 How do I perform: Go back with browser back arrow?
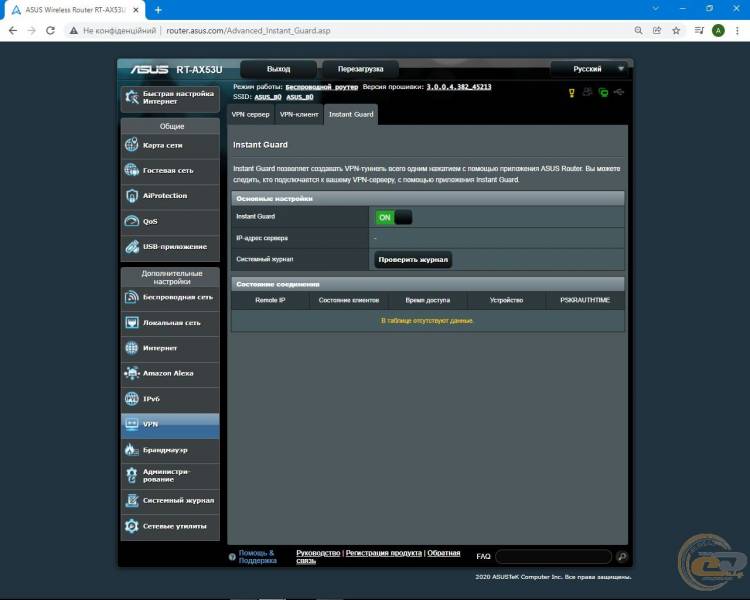click(13, 31)
